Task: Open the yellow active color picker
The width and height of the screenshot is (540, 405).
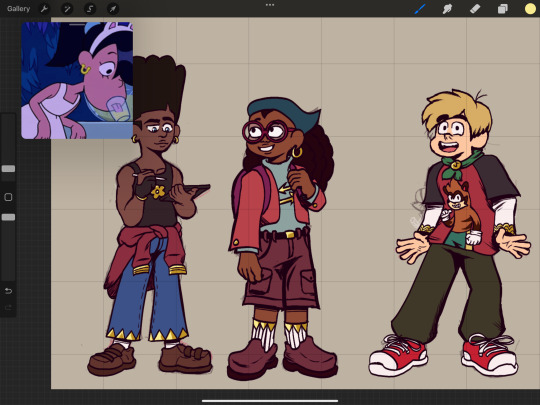Action: pos(530,9)
